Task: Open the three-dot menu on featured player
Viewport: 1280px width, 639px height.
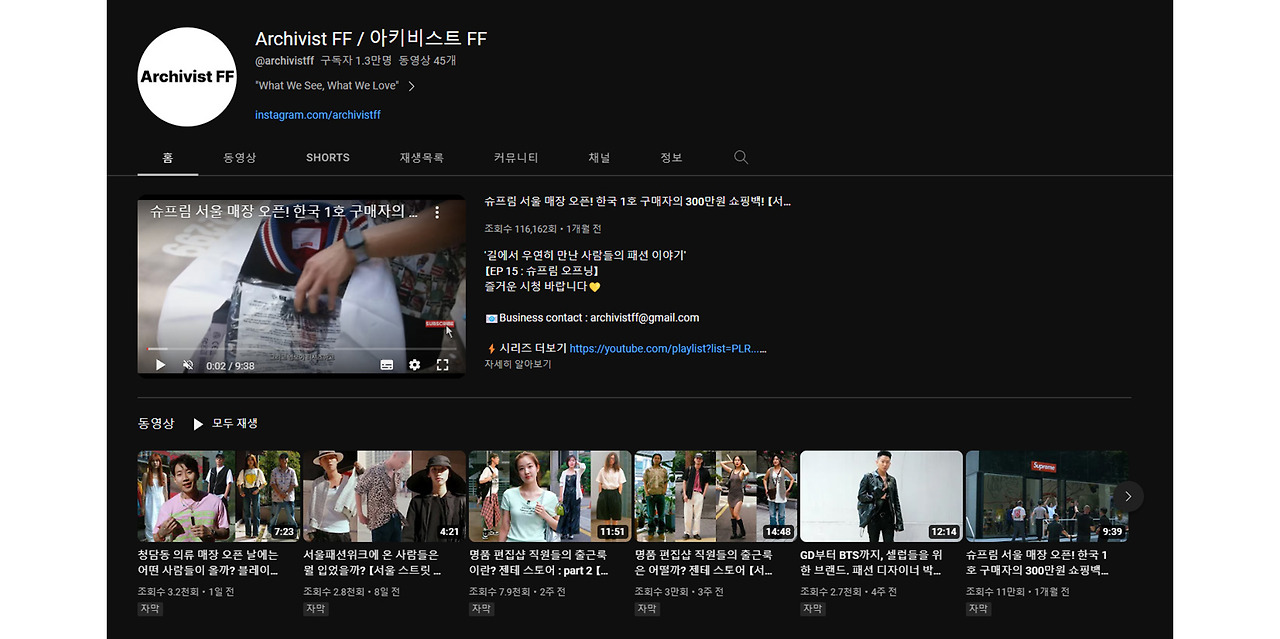Action: click(437, 212)
